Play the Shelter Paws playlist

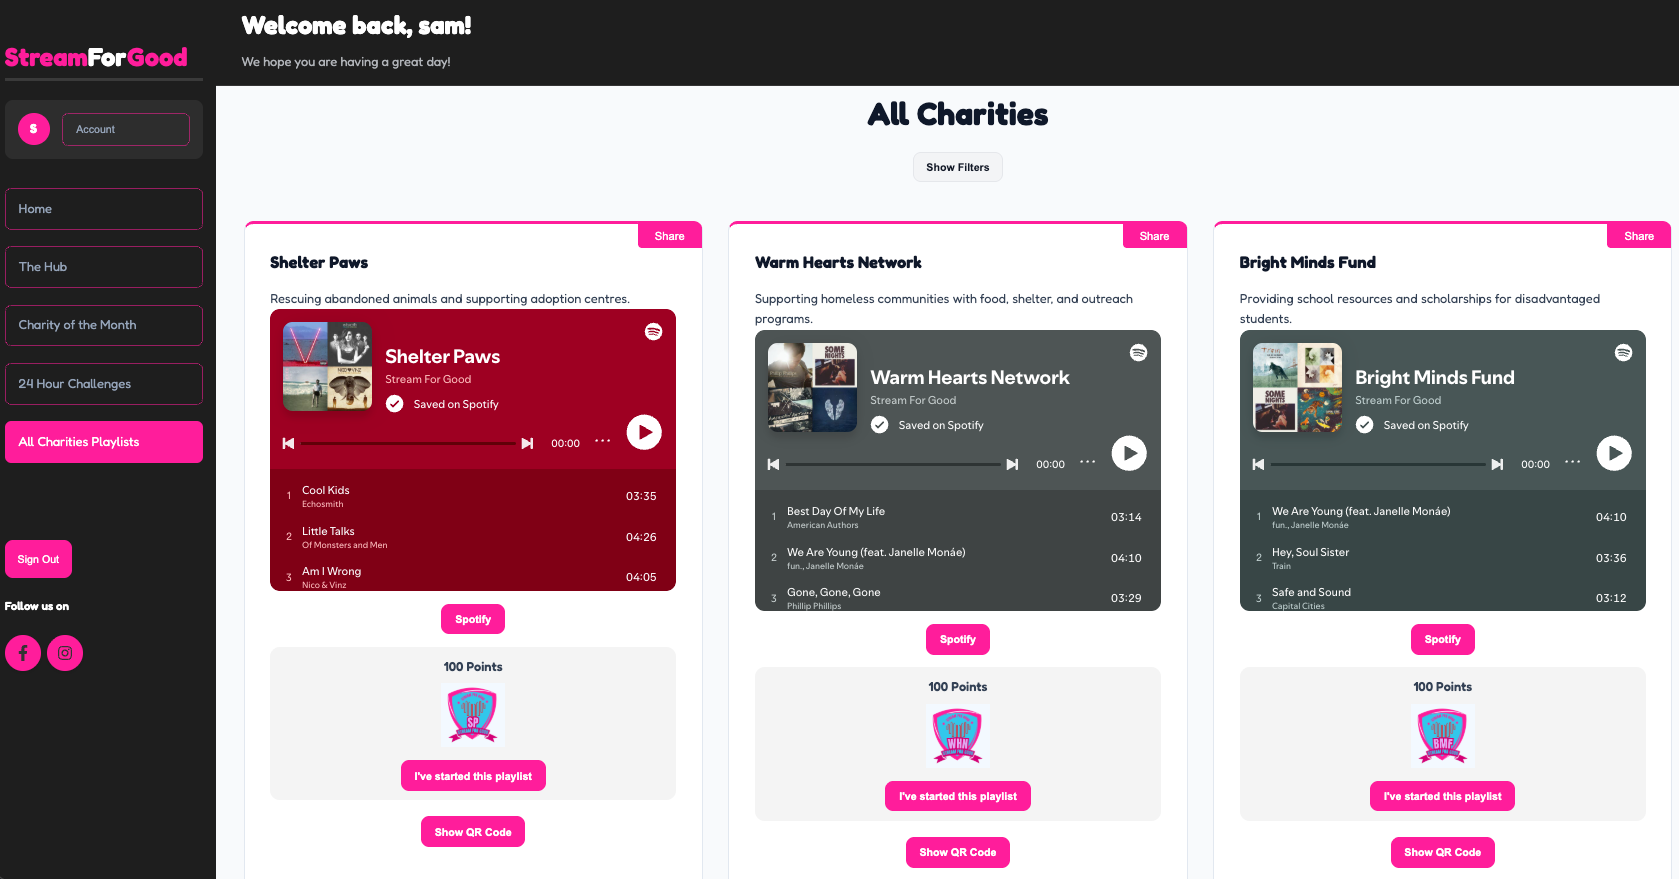point(644,432)
